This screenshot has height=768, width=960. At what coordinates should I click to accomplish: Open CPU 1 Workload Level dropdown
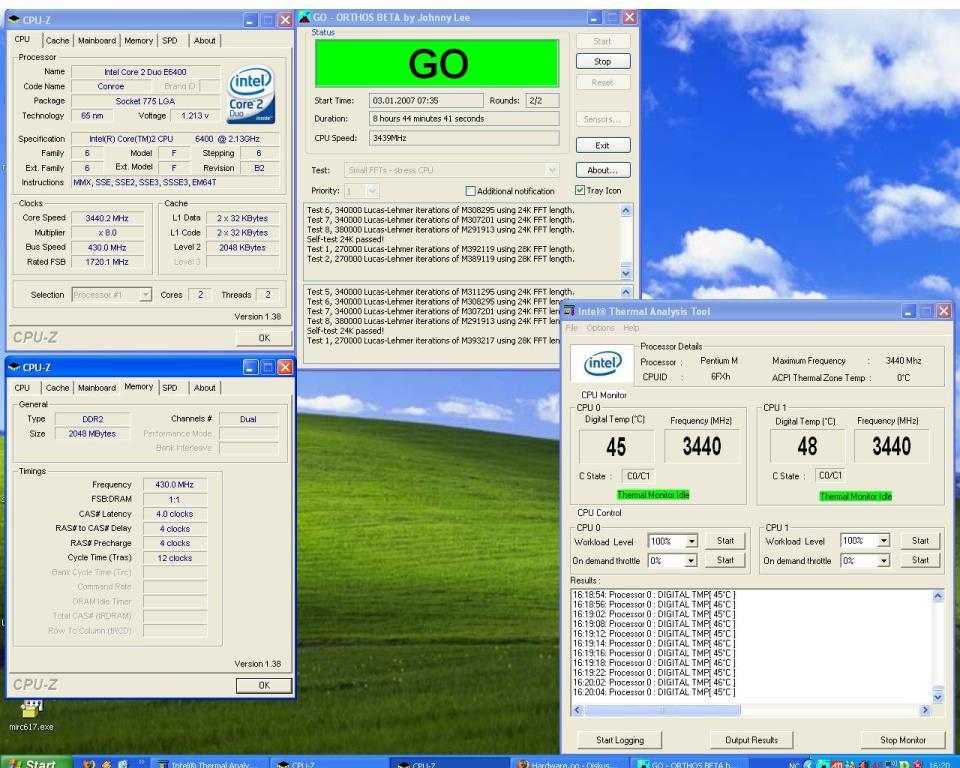coord(883,541)
